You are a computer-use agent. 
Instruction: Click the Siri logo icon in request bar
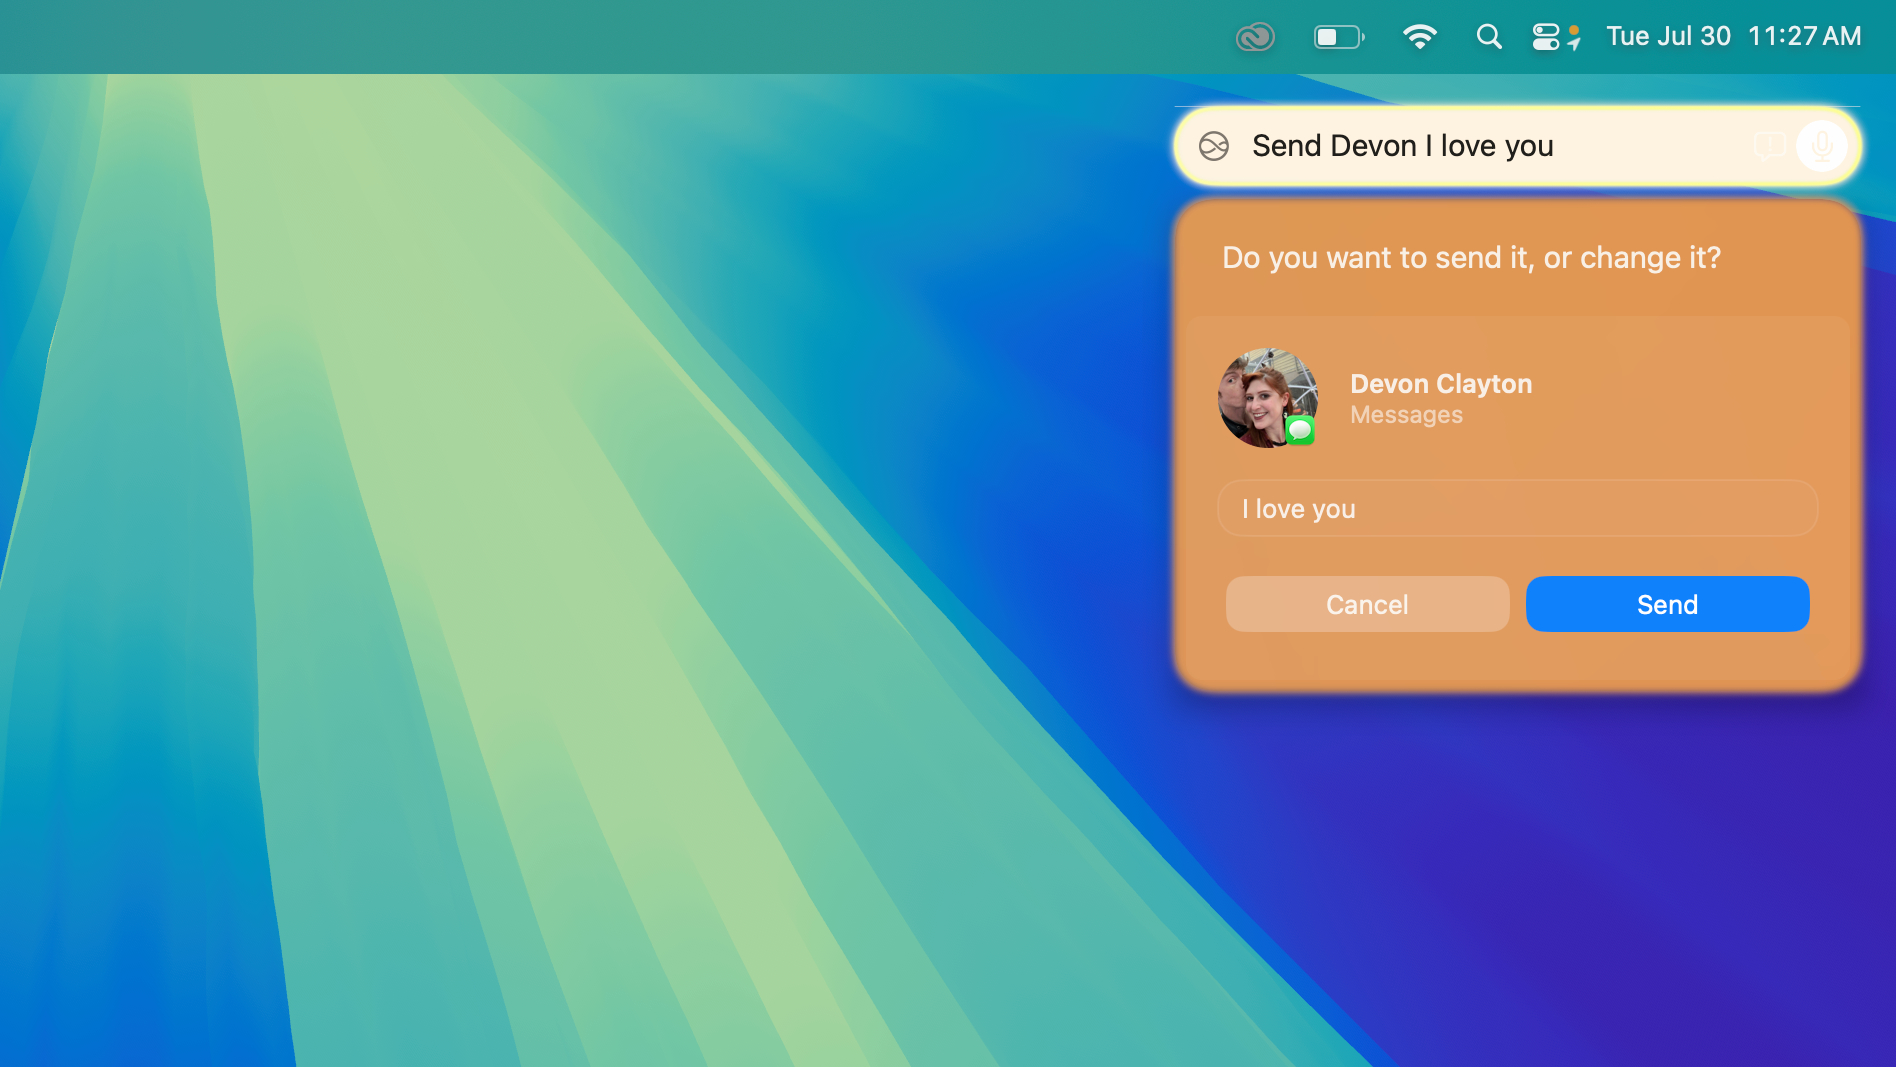click(x=1214, y=146)
